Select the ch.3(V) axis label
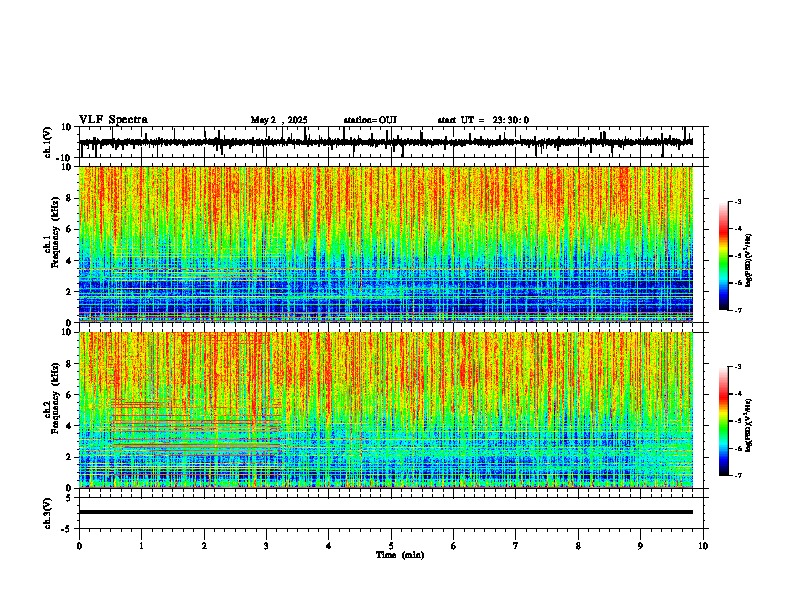The image size is (792, 612). pyautogui.click(x=47, y=513)
